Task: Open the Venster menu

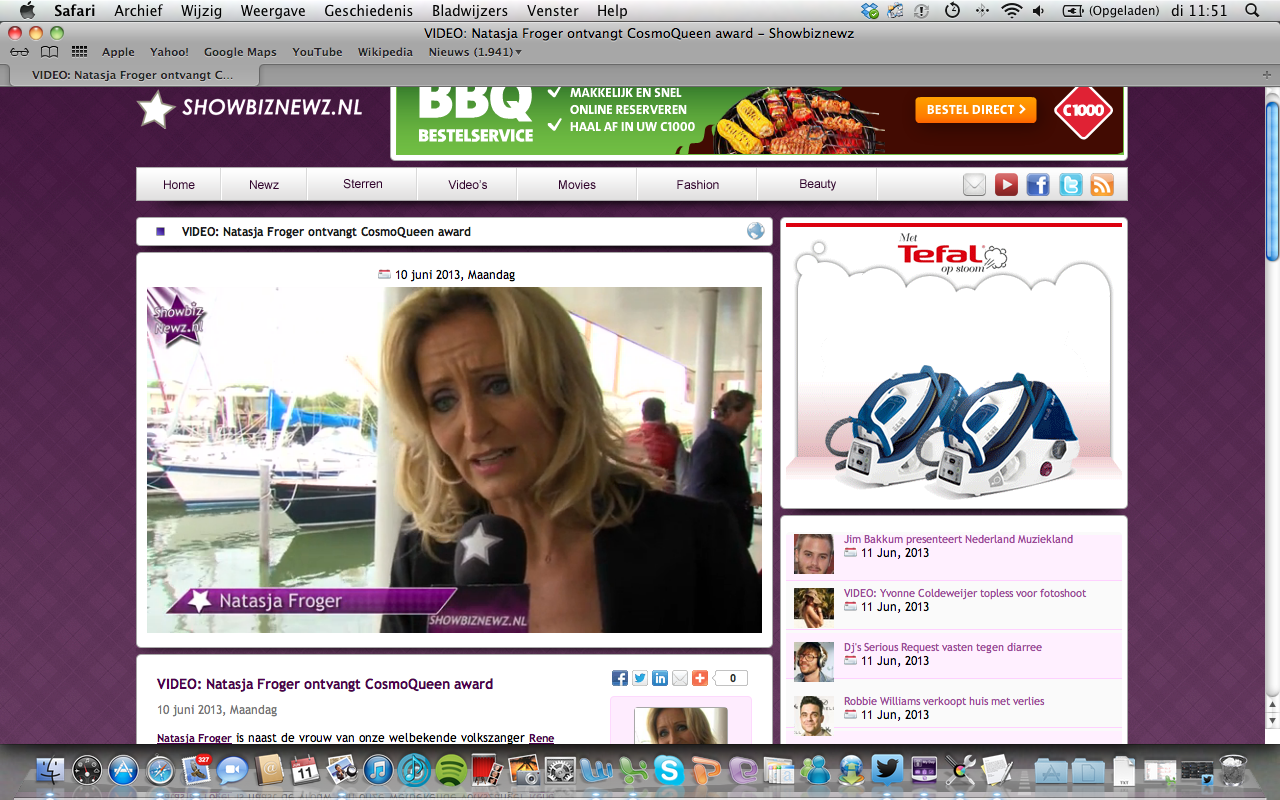Action: tap(553, 11)
